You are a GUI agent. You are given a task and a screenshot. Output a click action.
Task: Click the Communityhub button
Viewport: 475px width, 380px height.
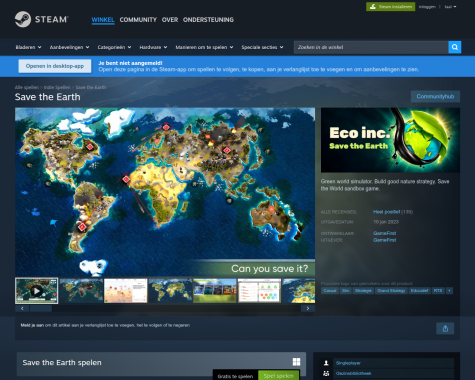click(x=435, y=97)
